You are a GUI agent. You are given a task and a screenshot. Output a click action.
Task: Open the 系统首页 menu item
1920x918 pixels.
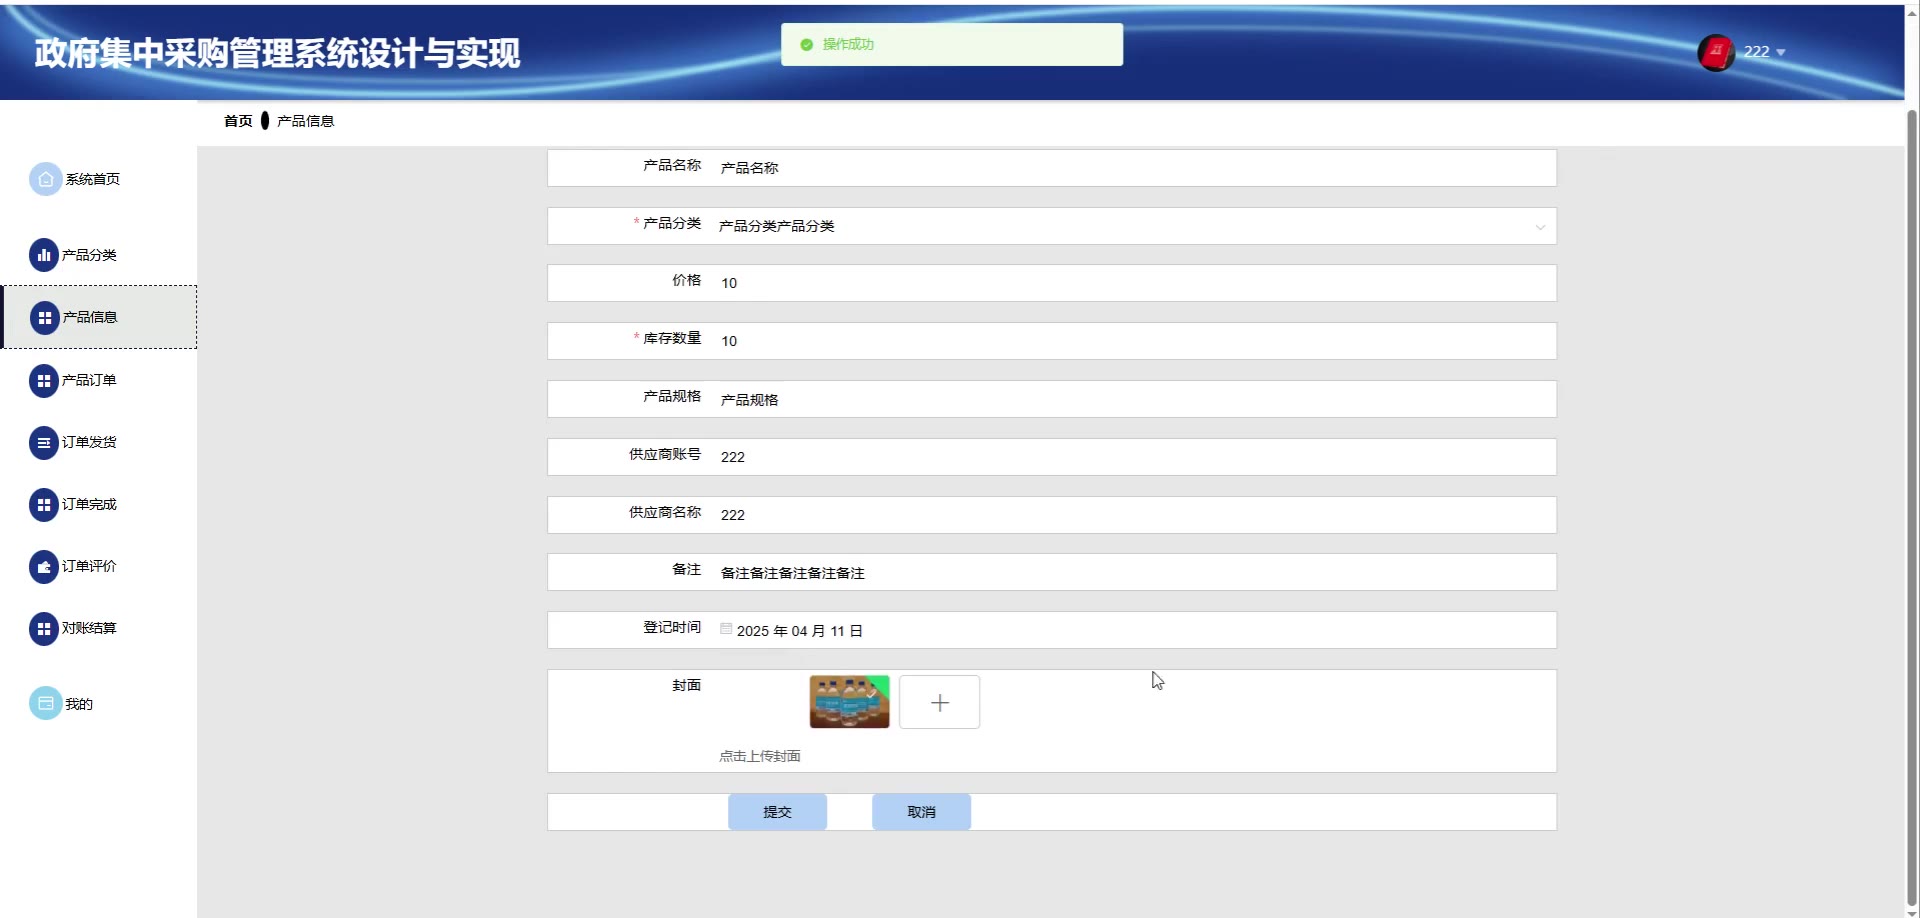[x=99, y=179]
